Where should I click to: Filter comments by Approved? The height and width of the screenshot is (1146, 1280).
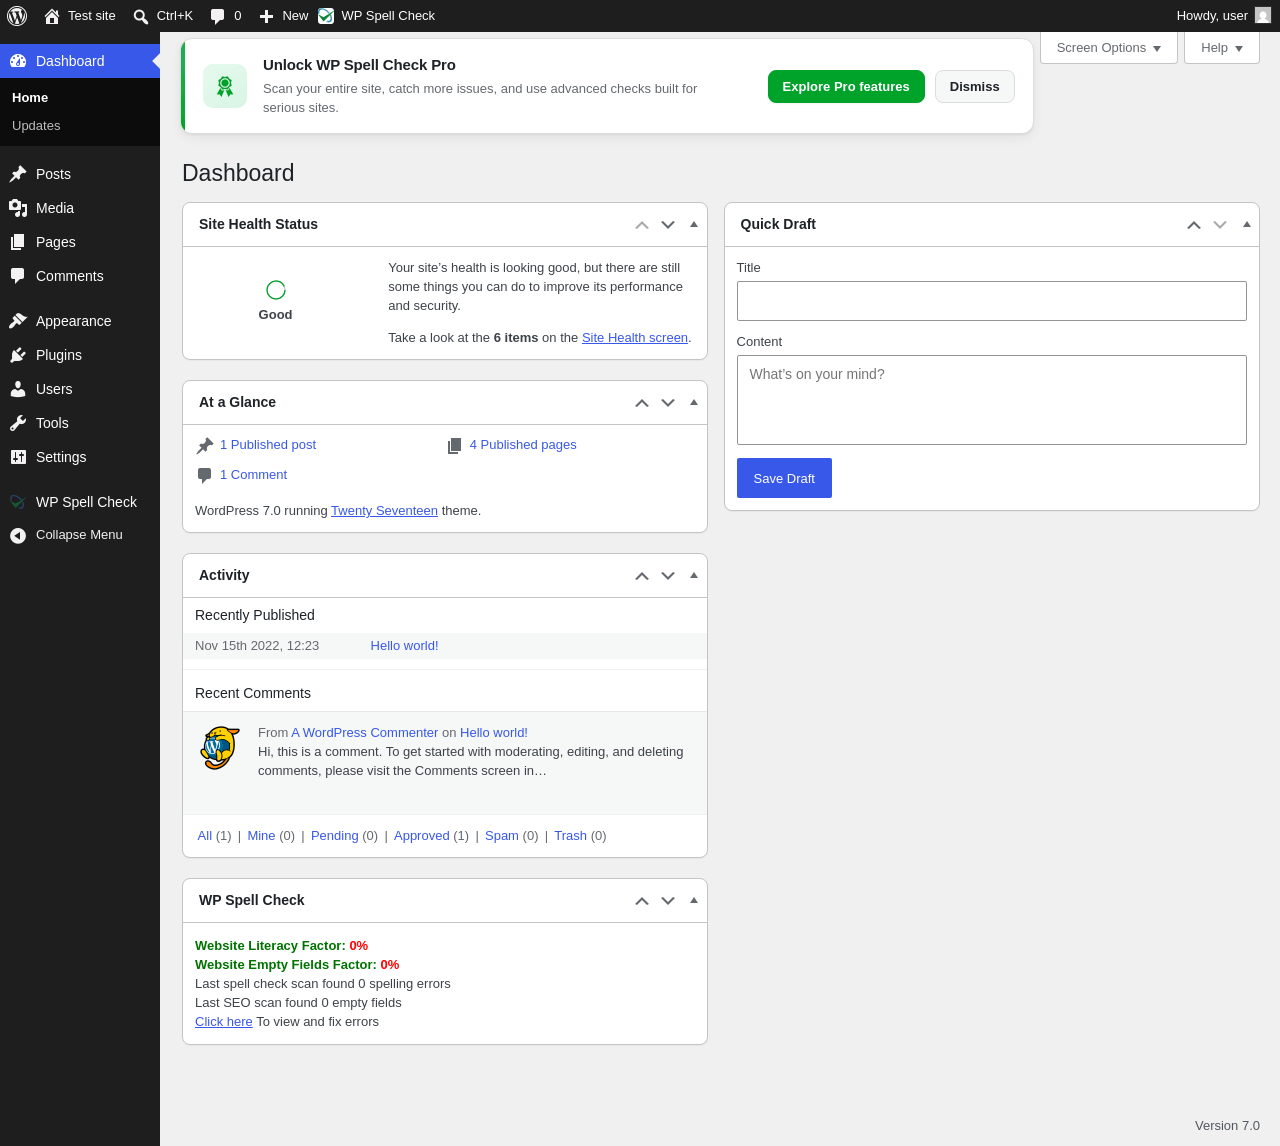(422, 836)
